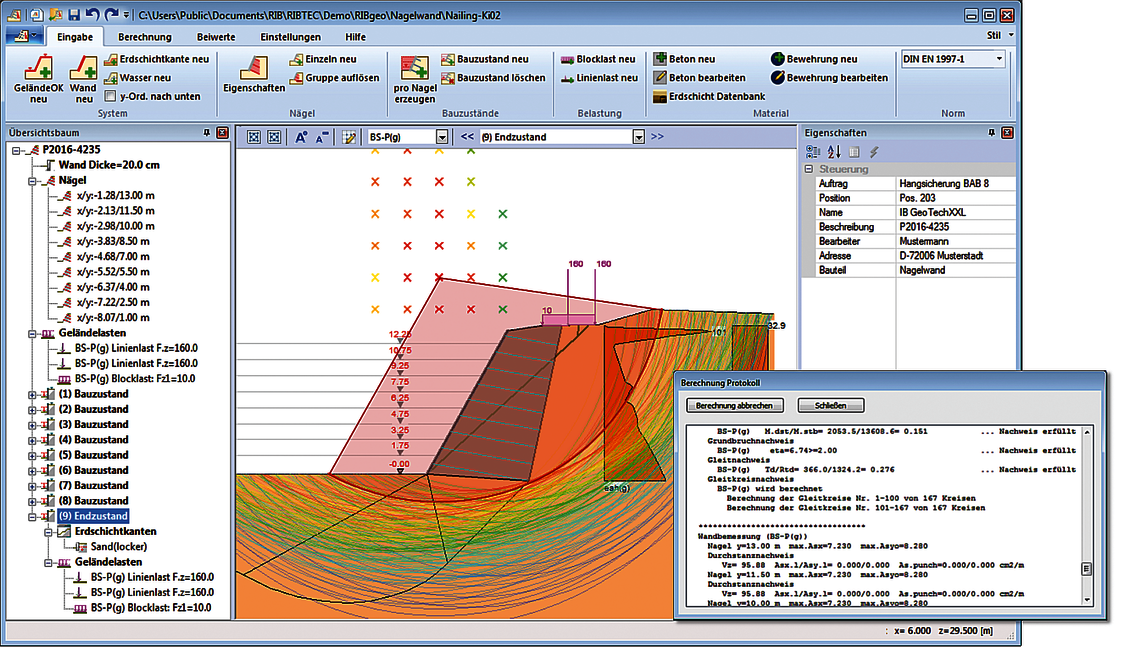Open the Erdschicht Datenbank
The height and width of the screenshot is (647, 1140).
point(709,96)
